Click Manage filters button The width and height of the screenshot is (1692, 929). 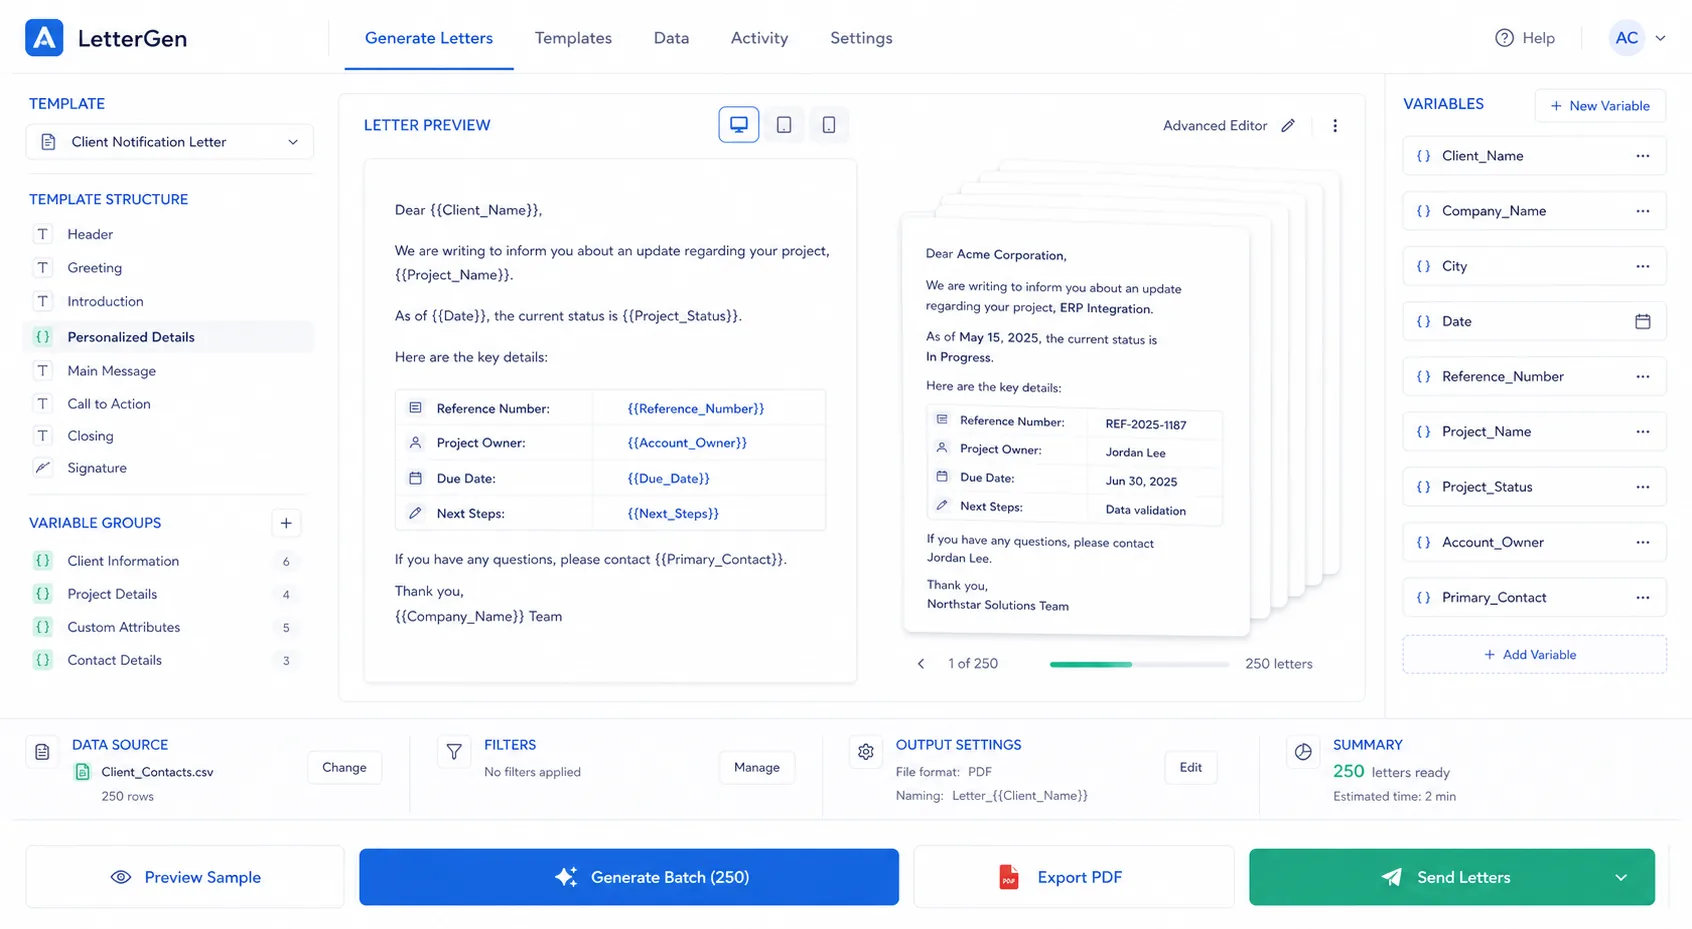[x=757, y=768]
